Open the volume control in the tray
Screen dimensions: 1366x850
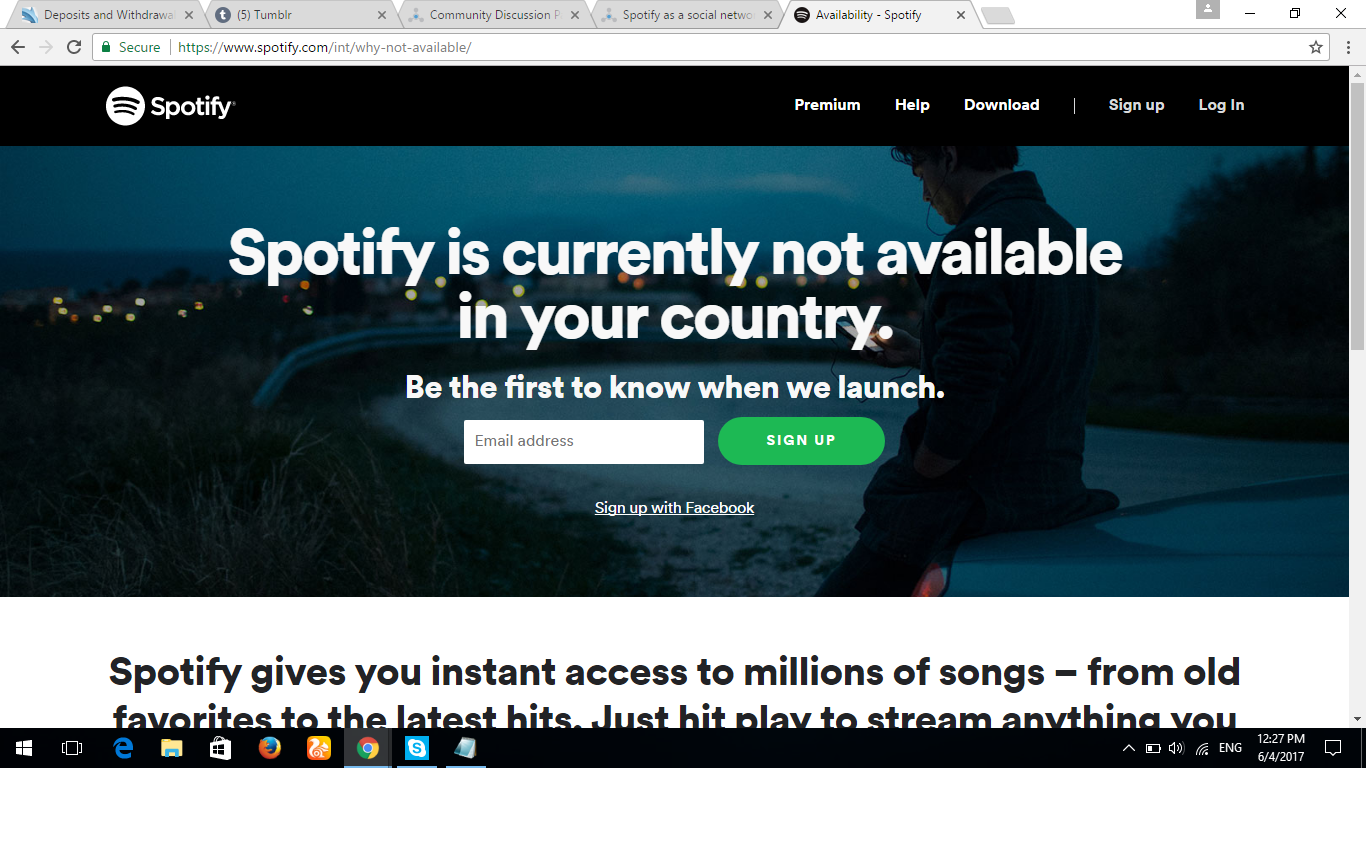coord(1176,748)
